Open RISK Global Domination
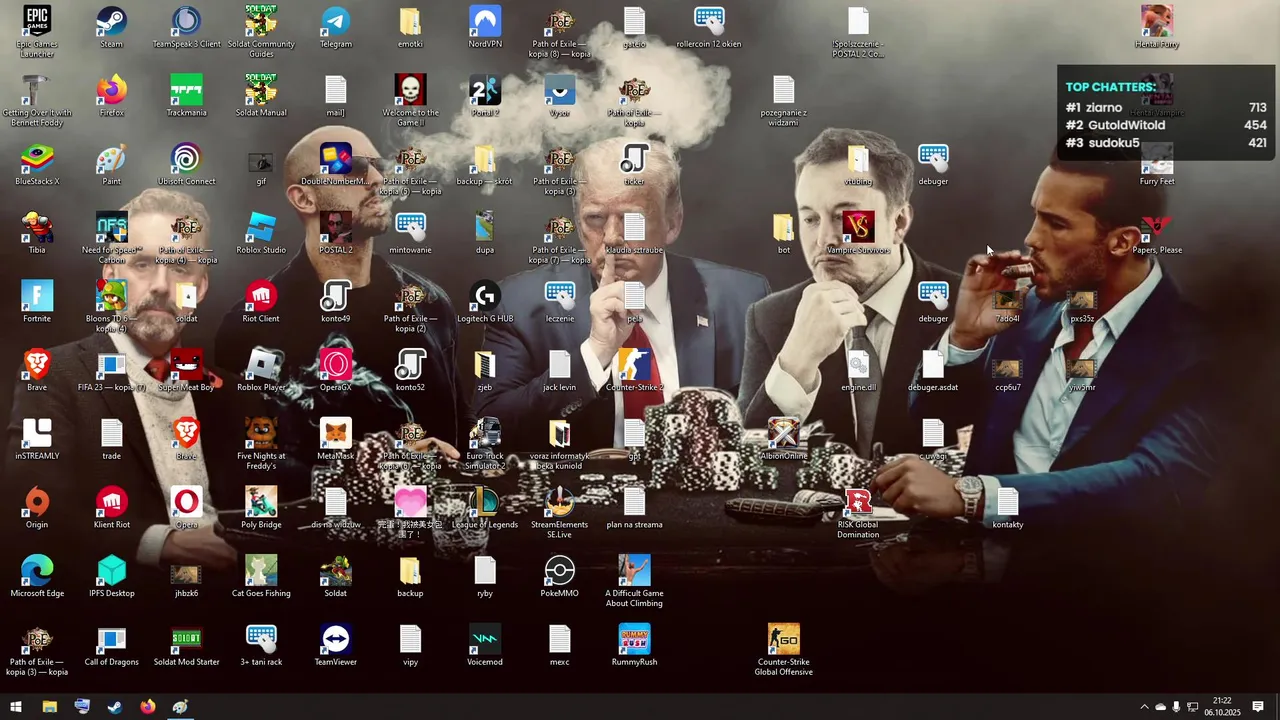Image resolution: width=1280 pixels, height=720 pixels. click(x=858, y=513)
